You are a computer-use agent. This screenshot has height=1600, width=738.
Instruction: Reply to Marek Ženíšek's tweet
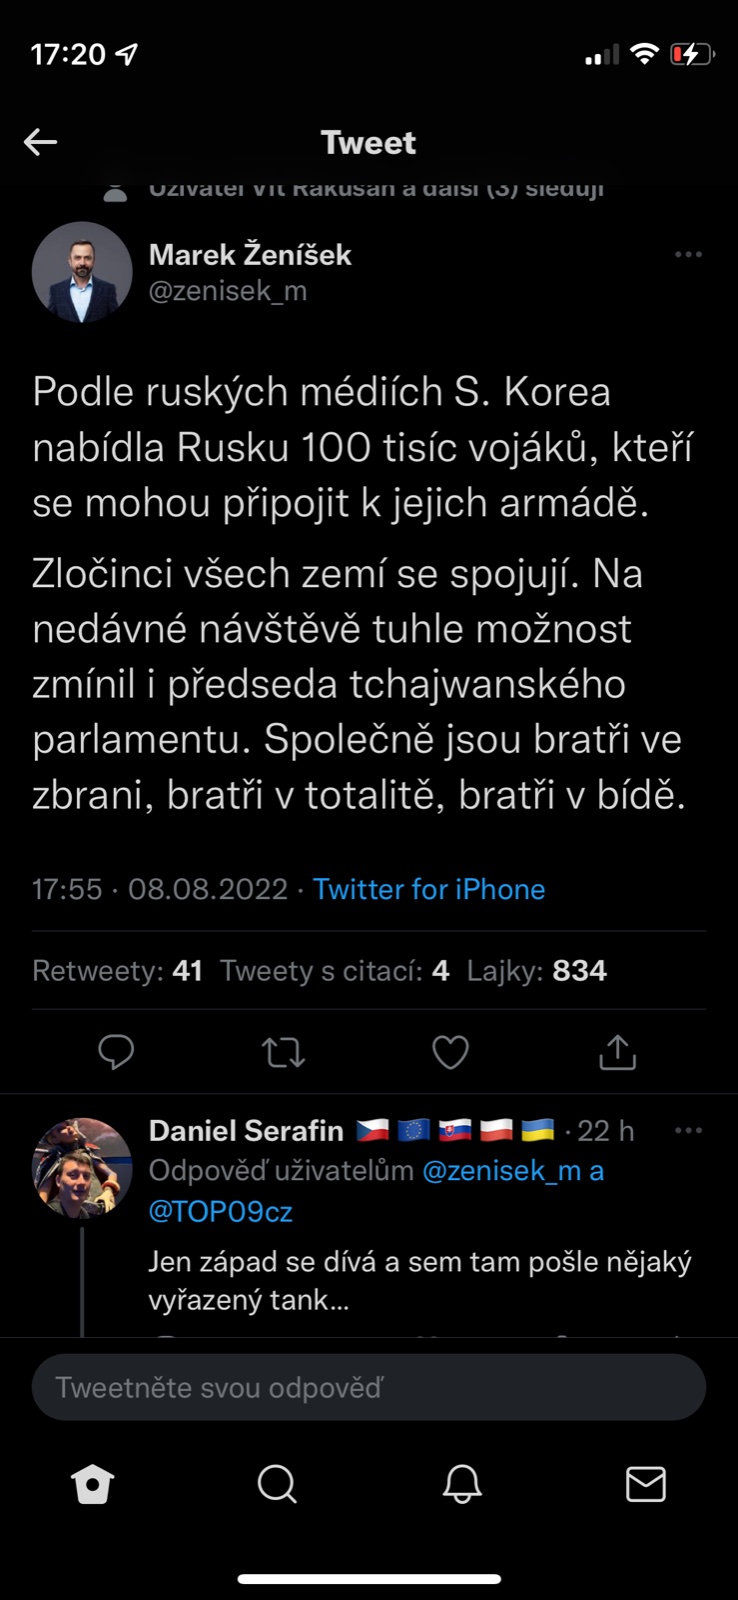coord(116,1052)
